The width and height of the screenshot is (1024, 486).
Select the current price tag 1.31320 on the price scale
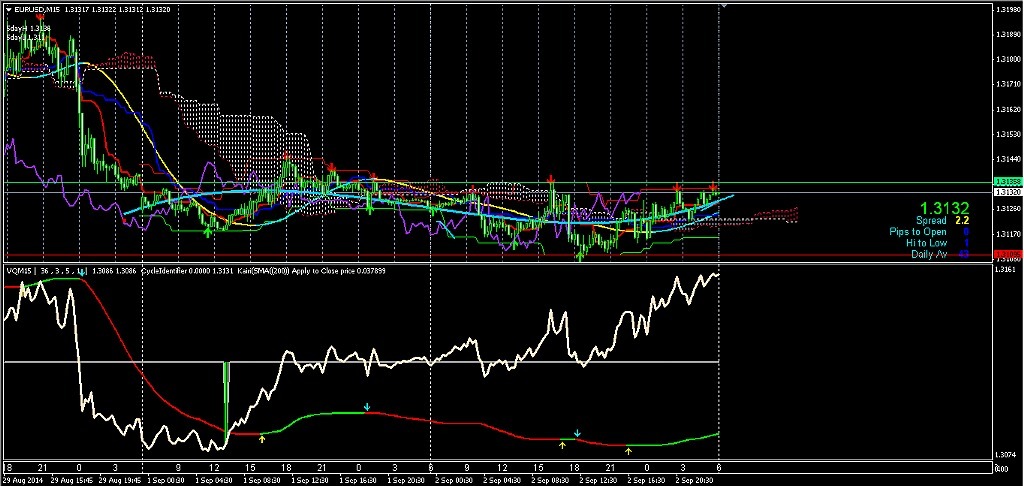click(1007, 190)
